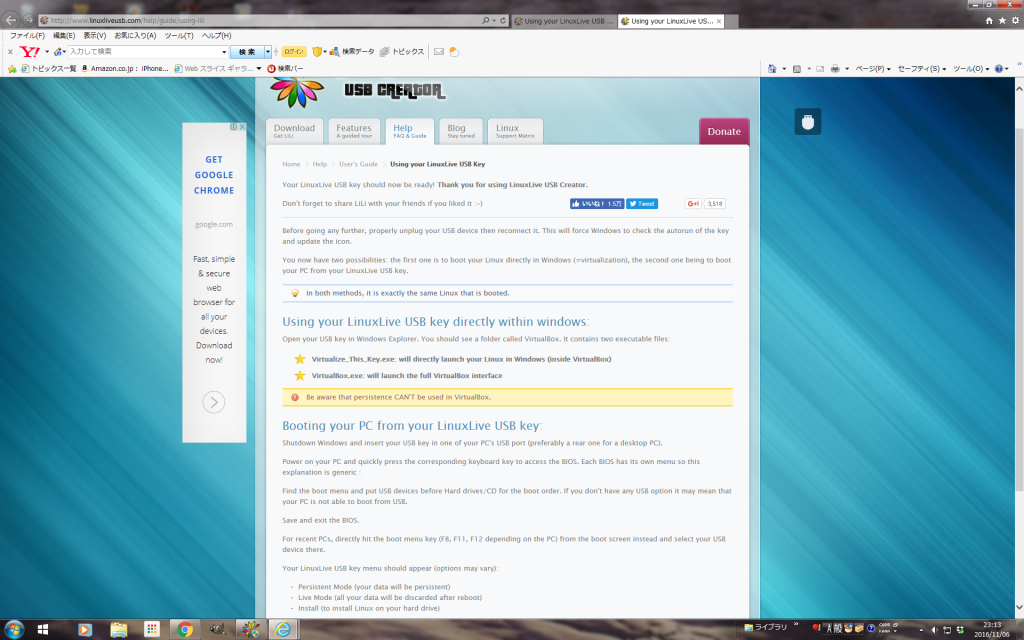Viewport: 1024px width, 640px height.
Task: Click the Donate button
Action: 724,131
